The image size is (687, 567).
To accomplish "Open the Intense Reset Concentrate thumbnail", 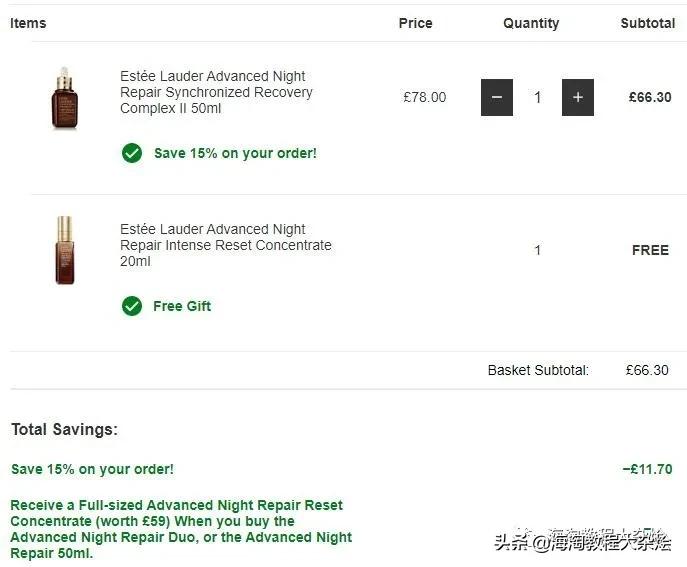I will coord(65,250).
